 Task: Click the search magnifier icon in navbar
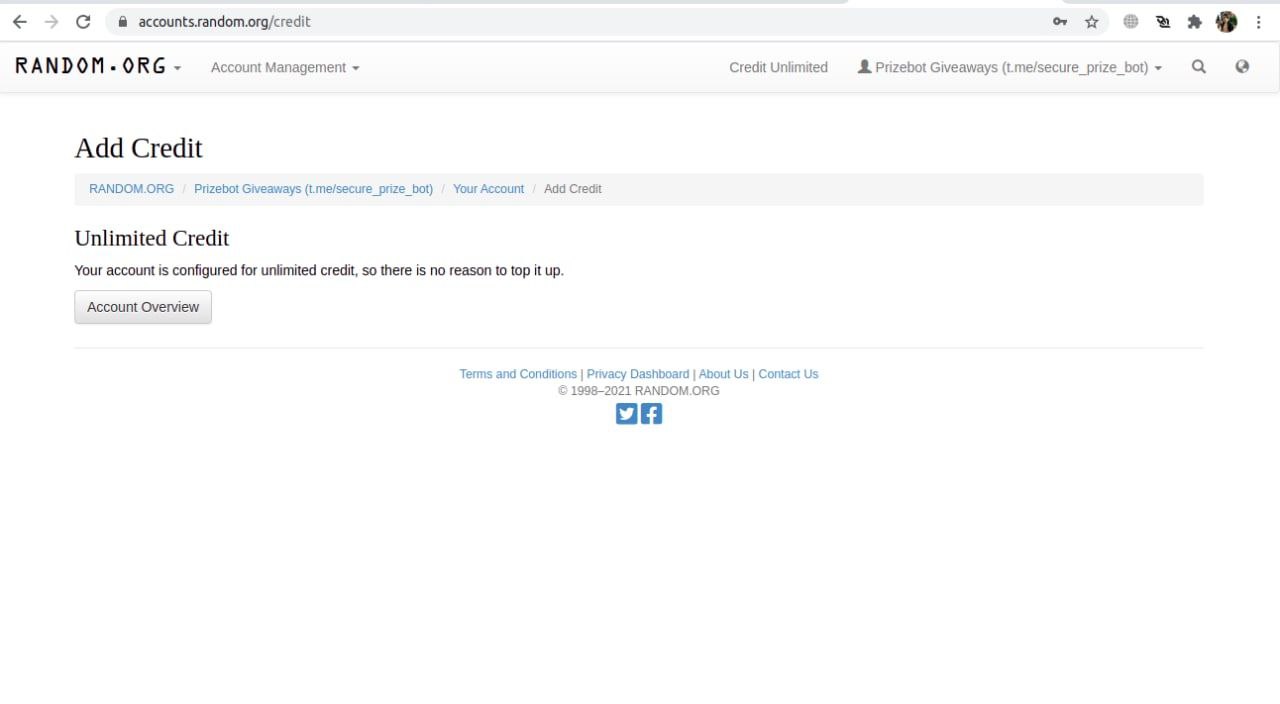(1199, 67)
